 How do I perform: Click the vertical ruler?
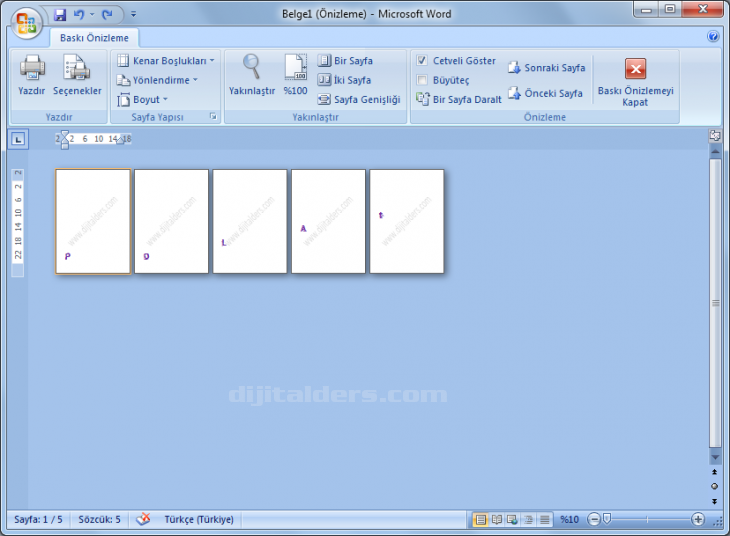(18, 223)
